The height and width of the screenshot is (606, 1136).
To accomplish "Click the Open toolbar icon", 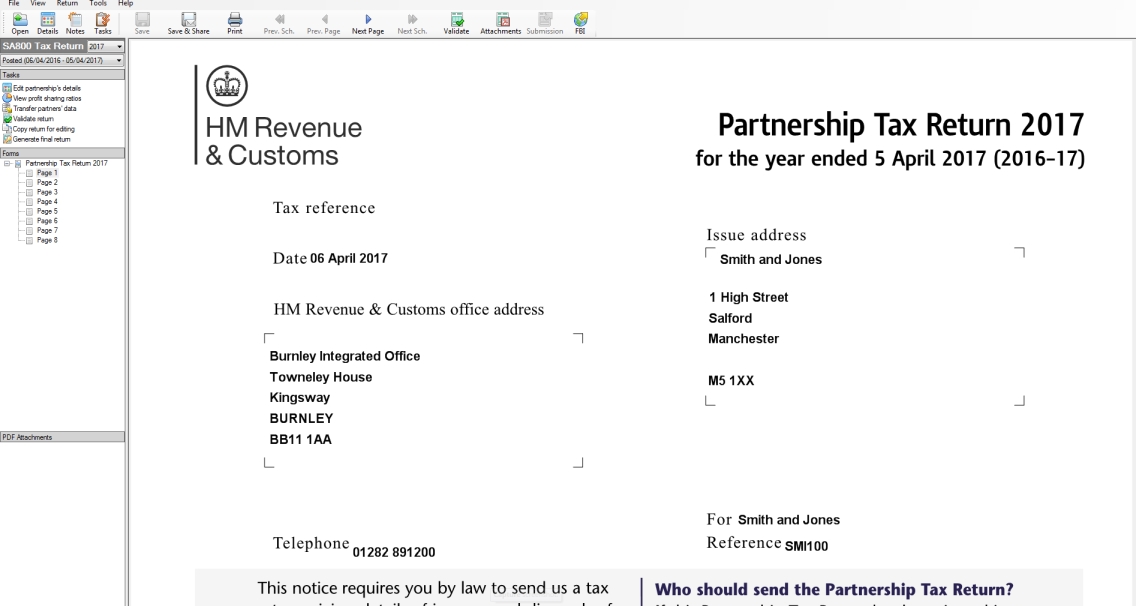I will click(20, 22).
